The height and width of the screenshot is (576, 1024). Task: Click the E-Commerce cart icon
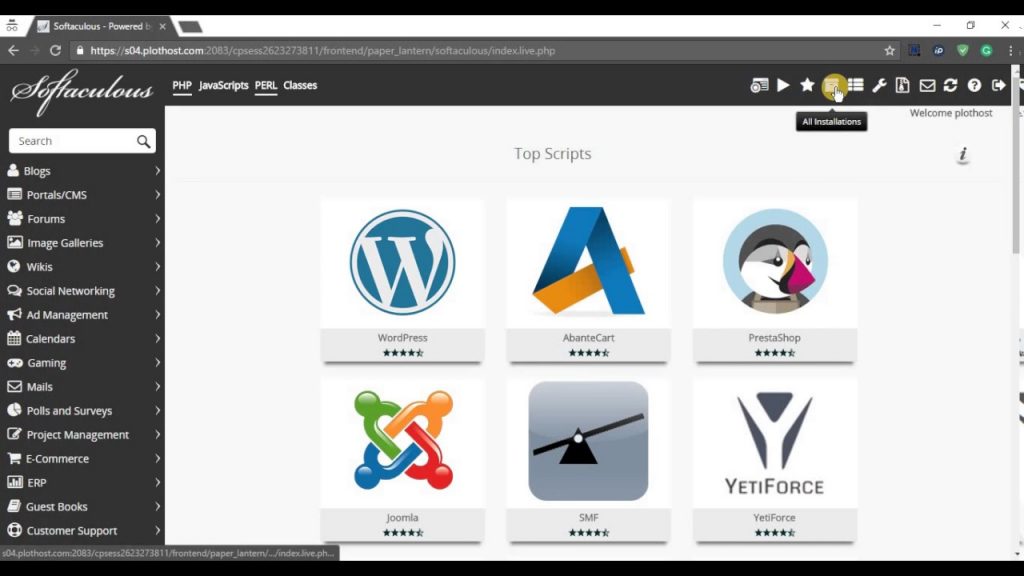tap(14, 458)
